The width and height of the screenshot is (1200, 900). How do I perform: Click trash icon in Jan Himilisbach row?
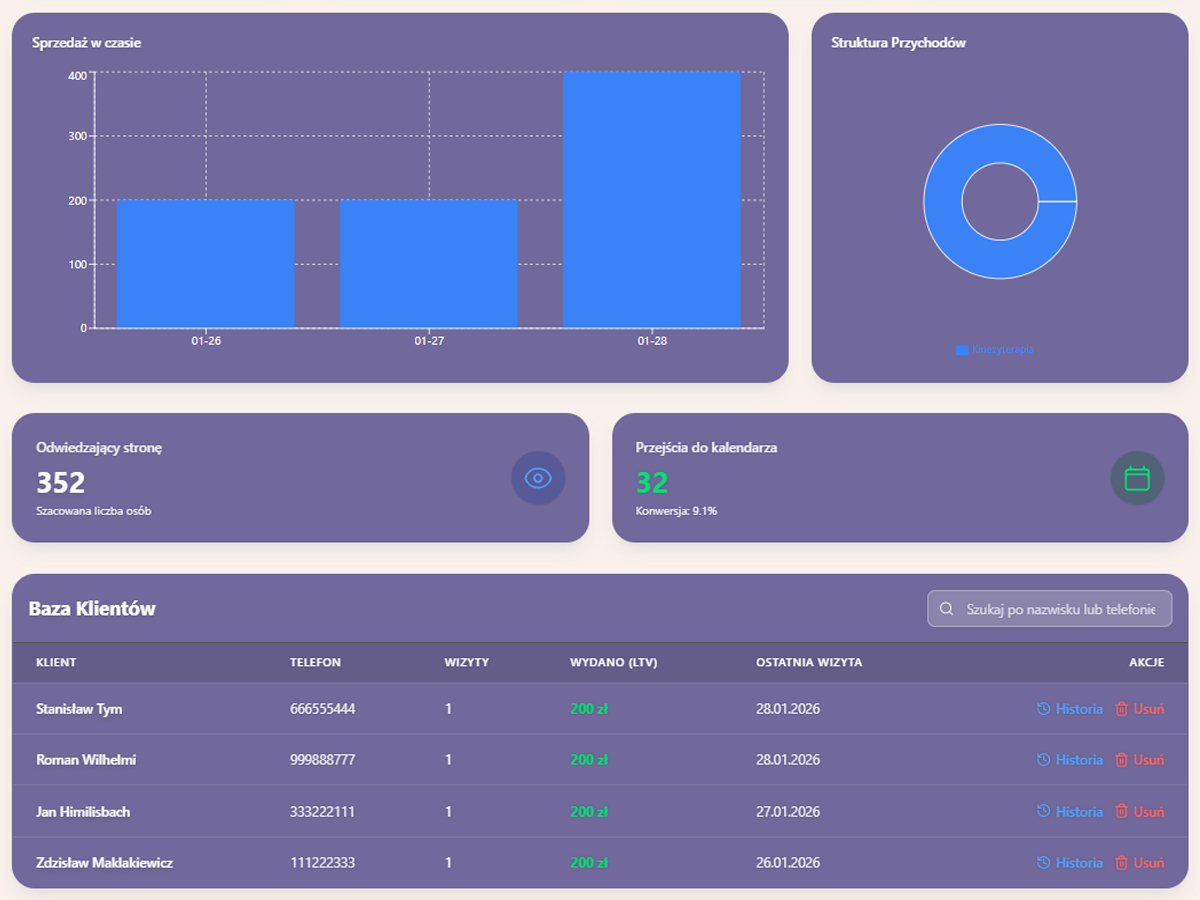click(1122, 812)
